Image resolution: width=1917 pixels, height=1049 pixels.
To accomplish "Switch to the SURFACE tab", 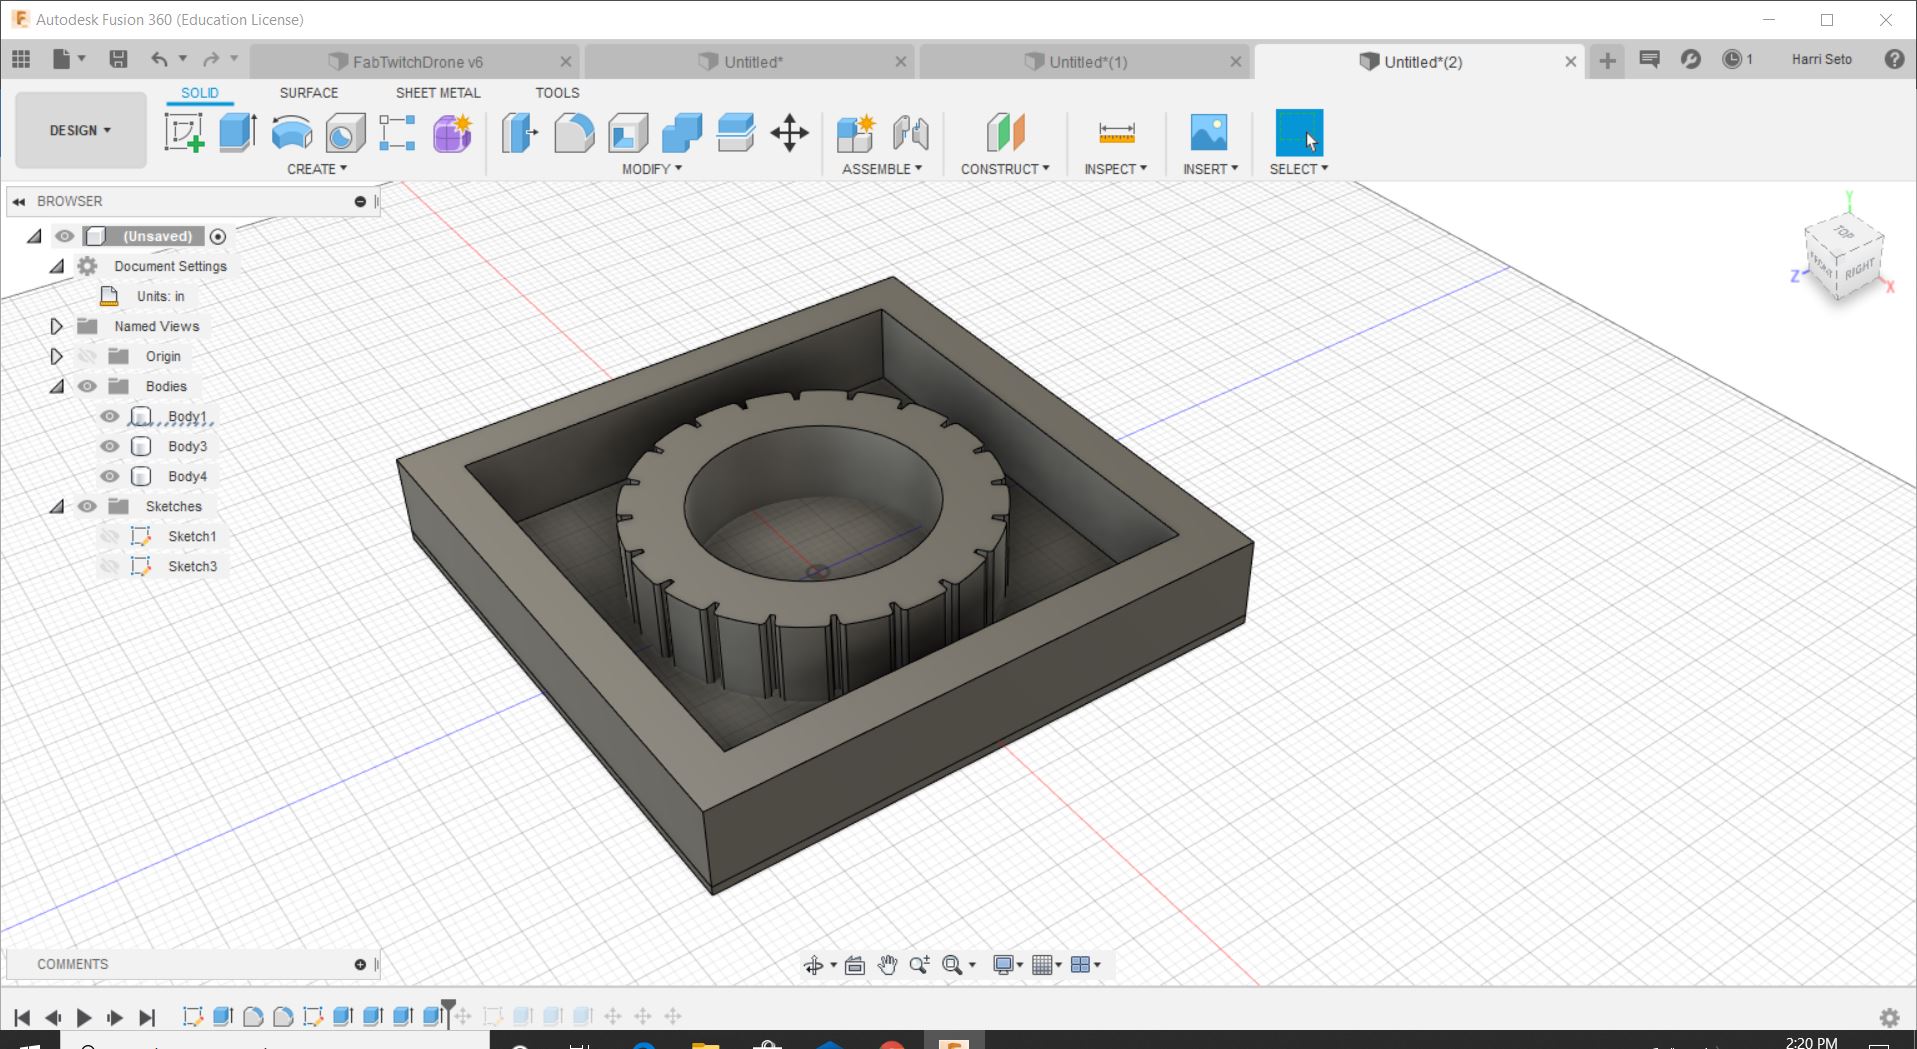I will [x=309, y=92].
